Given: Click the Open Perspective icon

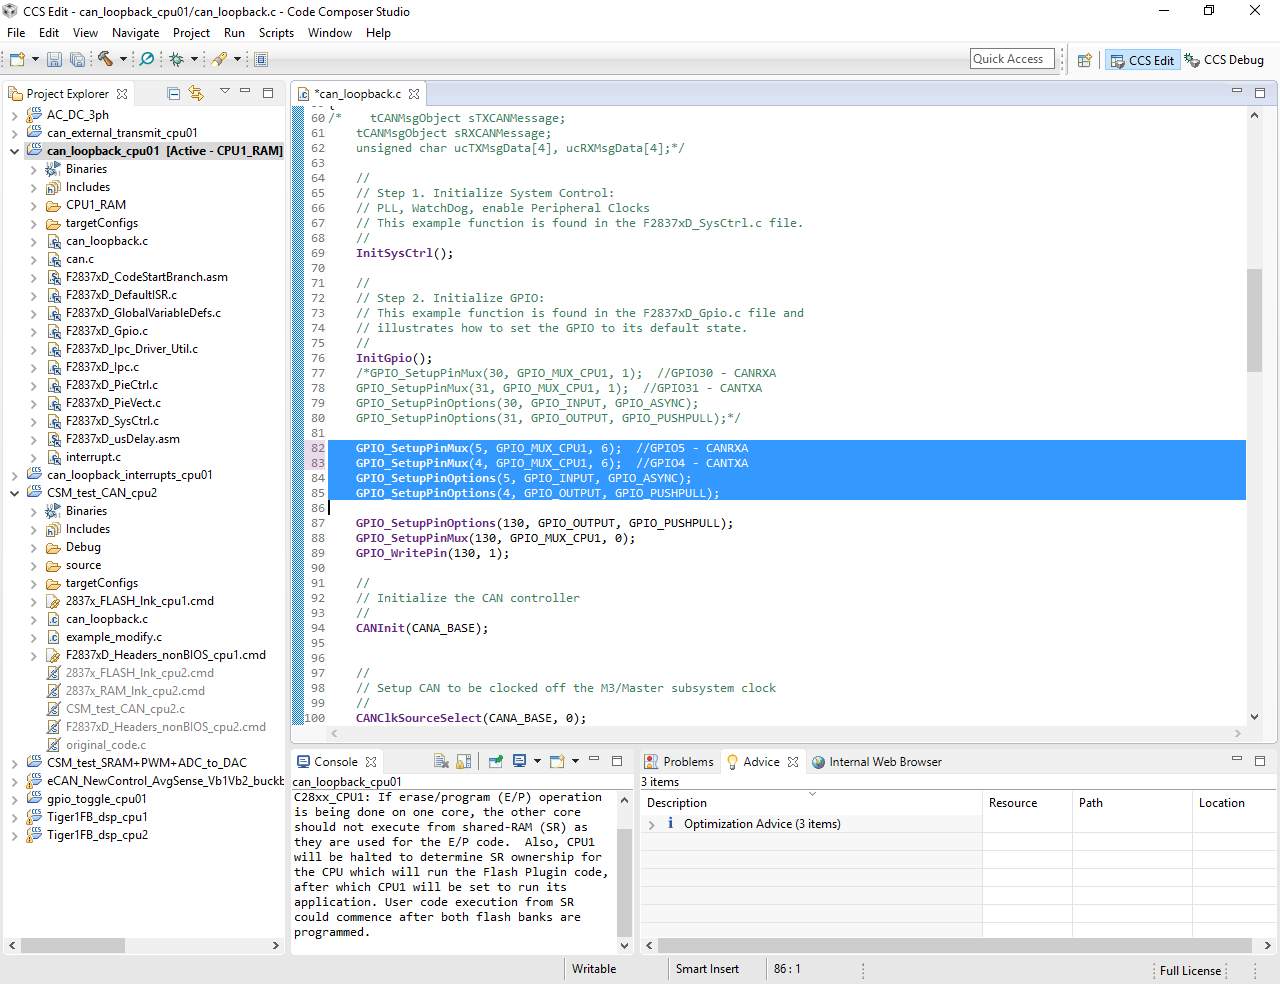Looking at the screenshot, I should click(x=1084, y=60).
